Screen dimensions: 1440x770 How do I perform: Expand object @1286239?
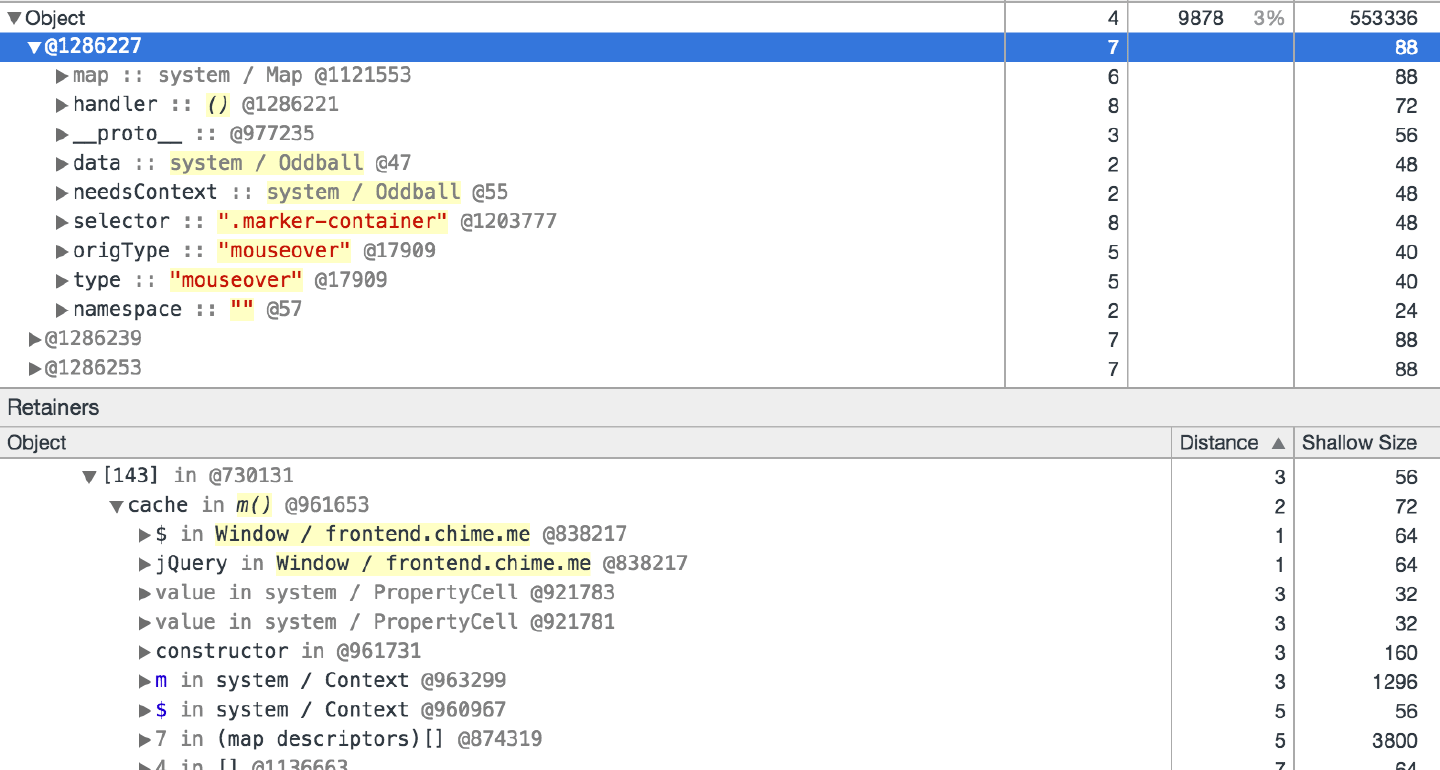(x=36, y=339)
